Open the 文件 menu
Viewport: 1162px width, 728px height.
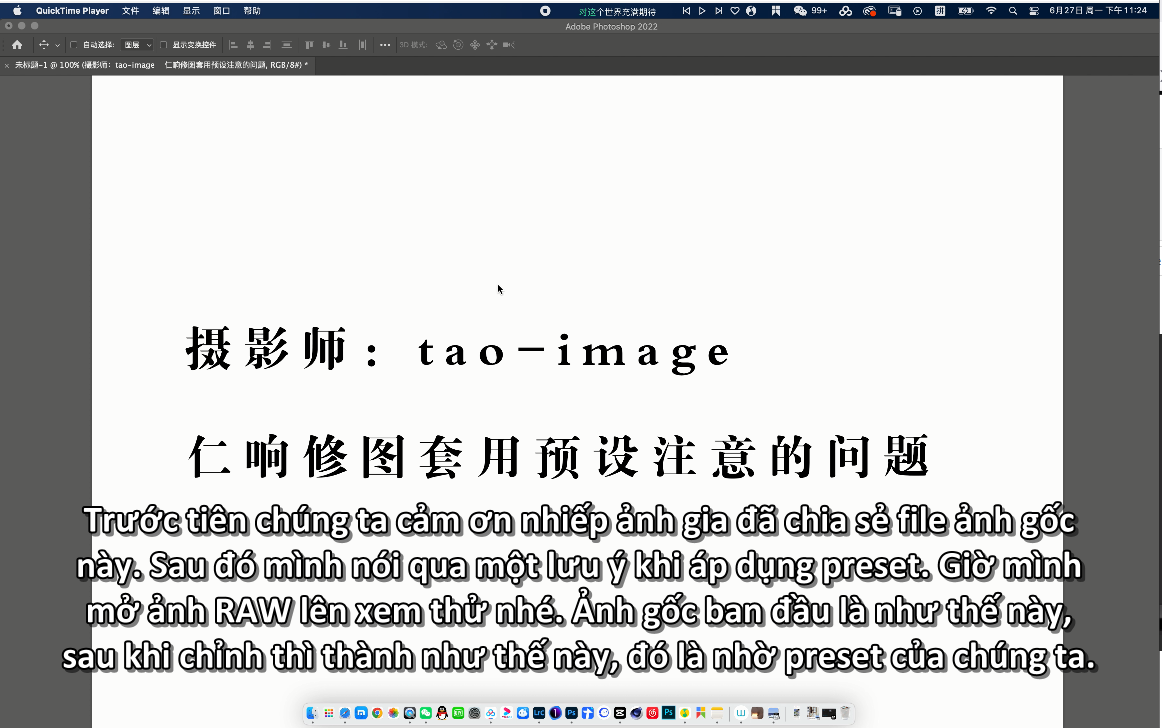click(130, 10)
